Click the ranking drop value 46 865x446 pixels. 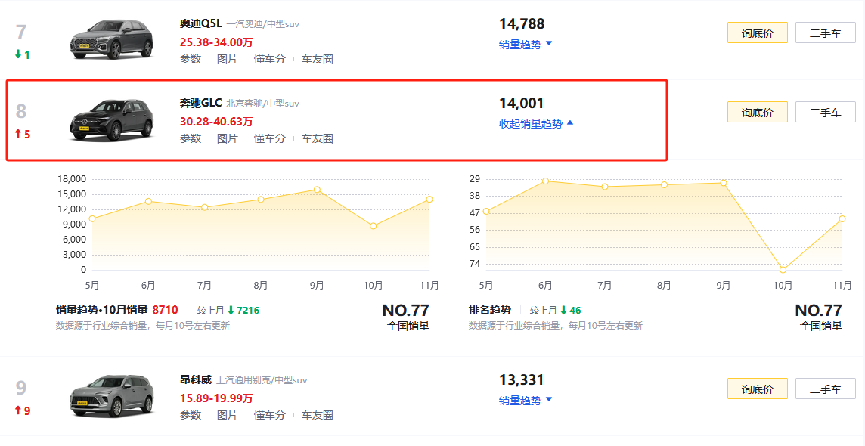point(575,310)
